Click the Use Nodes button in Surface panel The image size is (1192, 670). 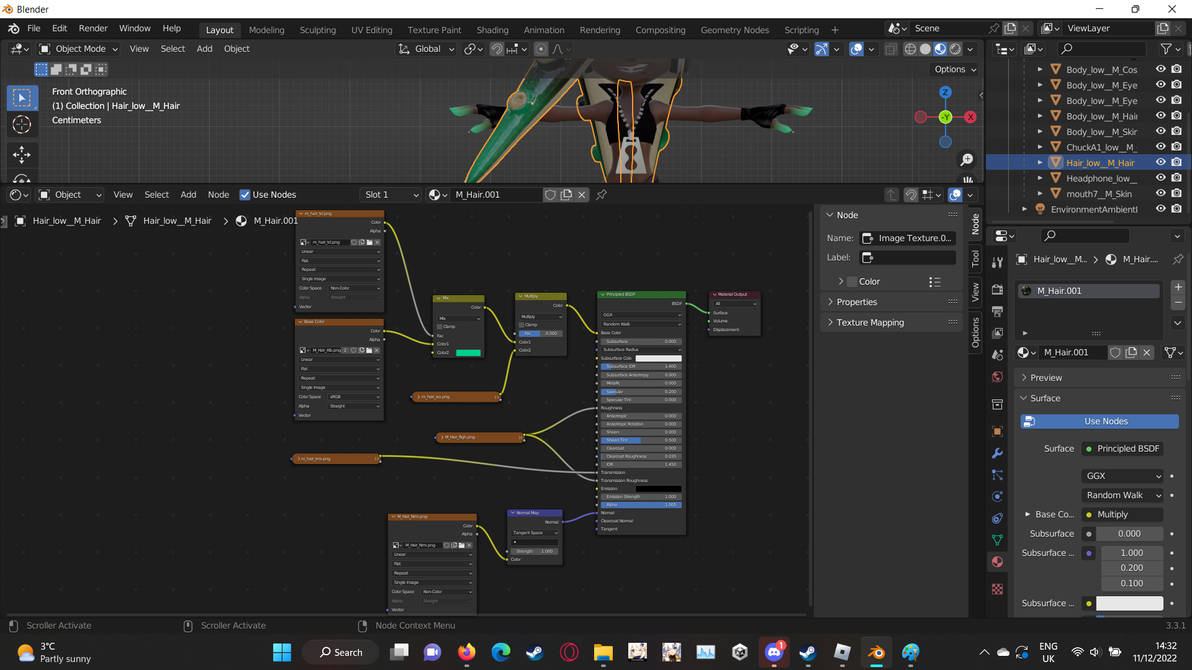[x=1099, y=421]
